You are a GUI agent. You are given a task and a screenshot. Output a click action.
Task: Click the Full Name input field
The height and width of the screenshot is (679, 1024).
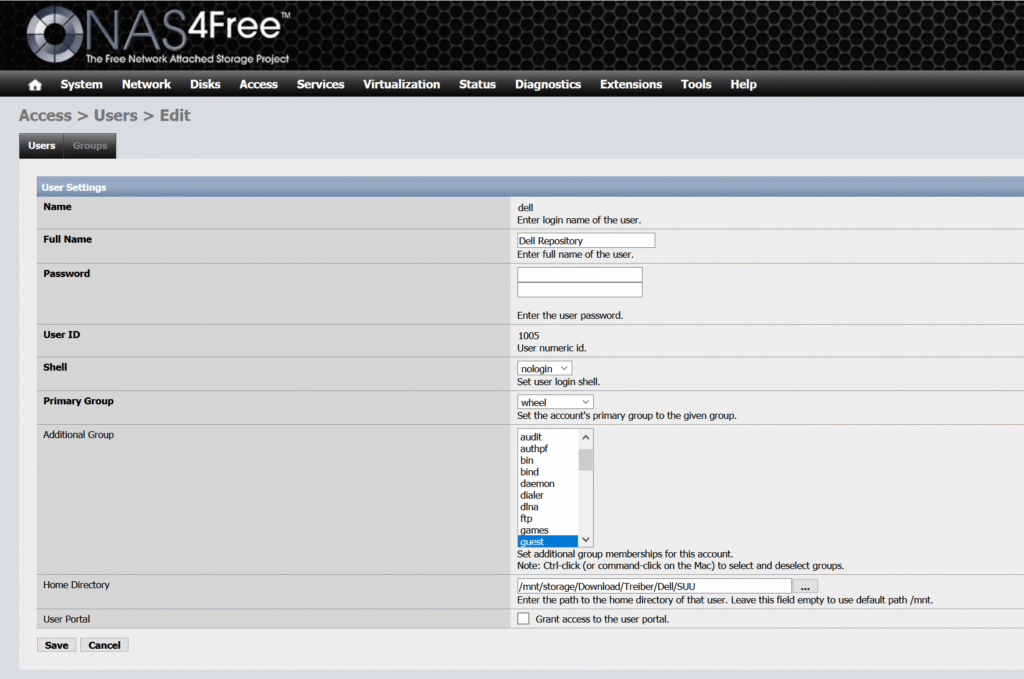pyautogui.click(x=585, y=241)
